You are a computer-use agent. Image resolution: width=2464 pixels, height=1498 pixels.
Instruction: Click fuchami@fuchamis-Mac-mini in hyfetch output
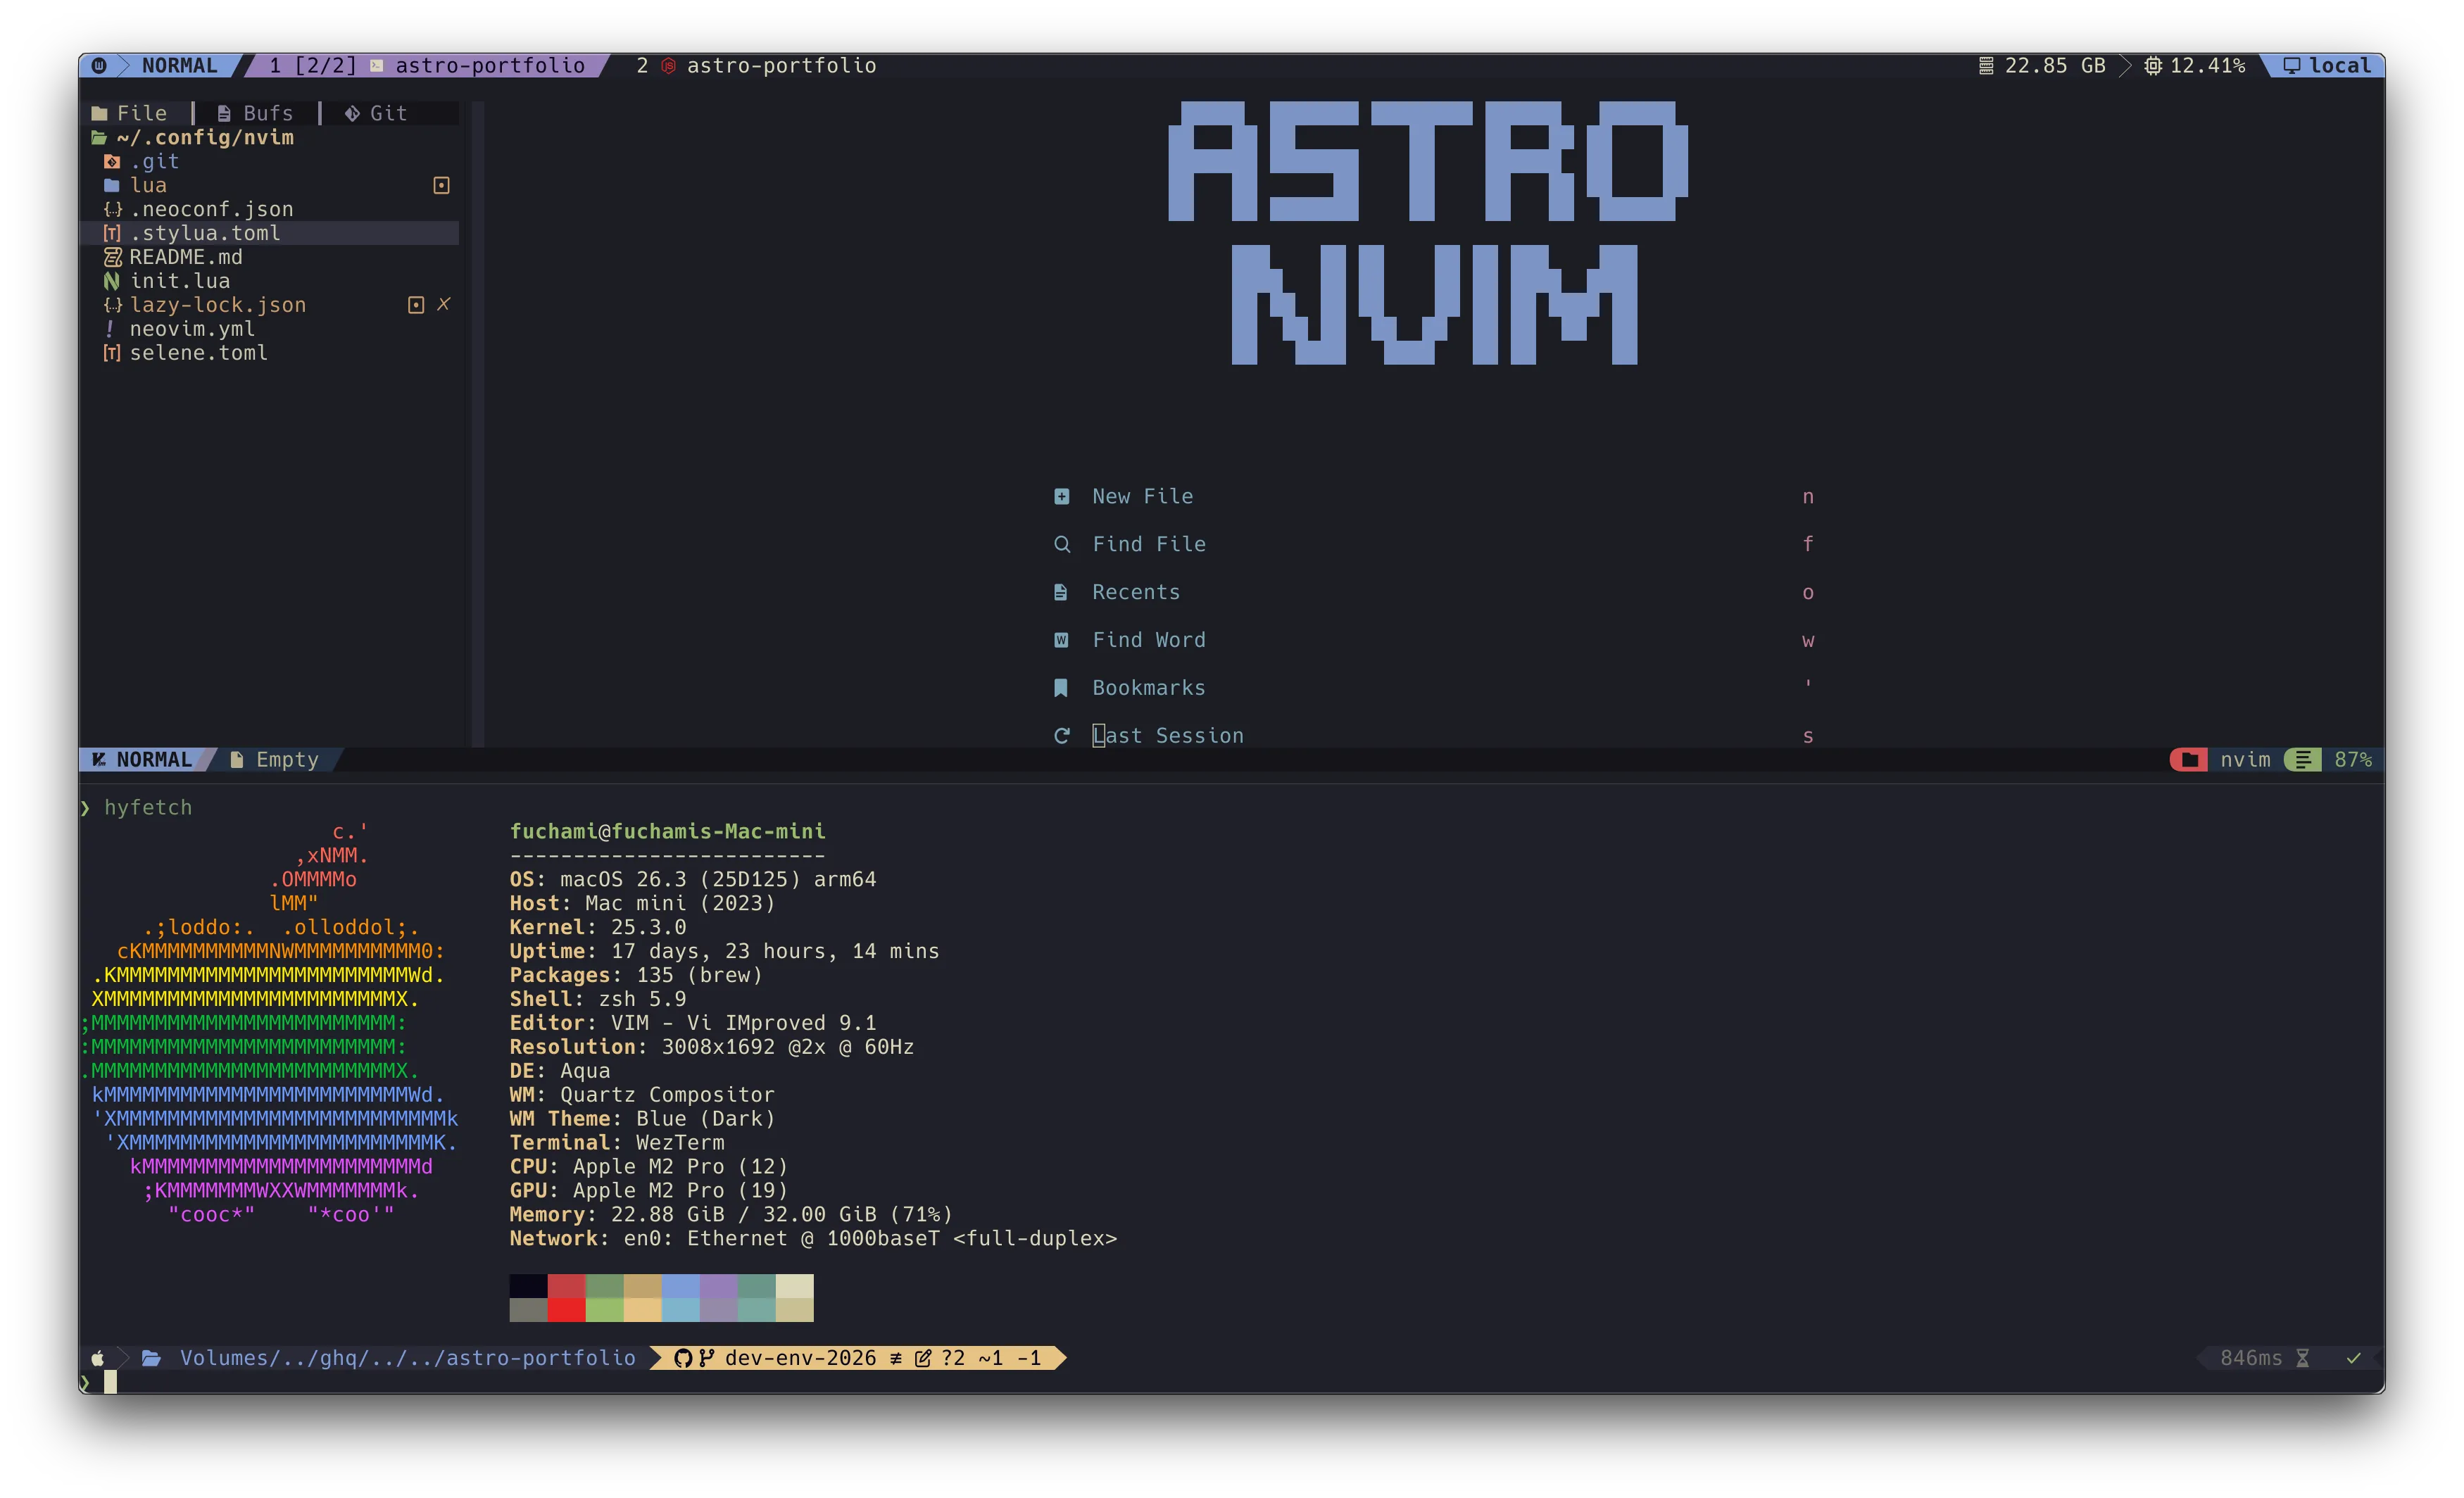tap(668, 831)
